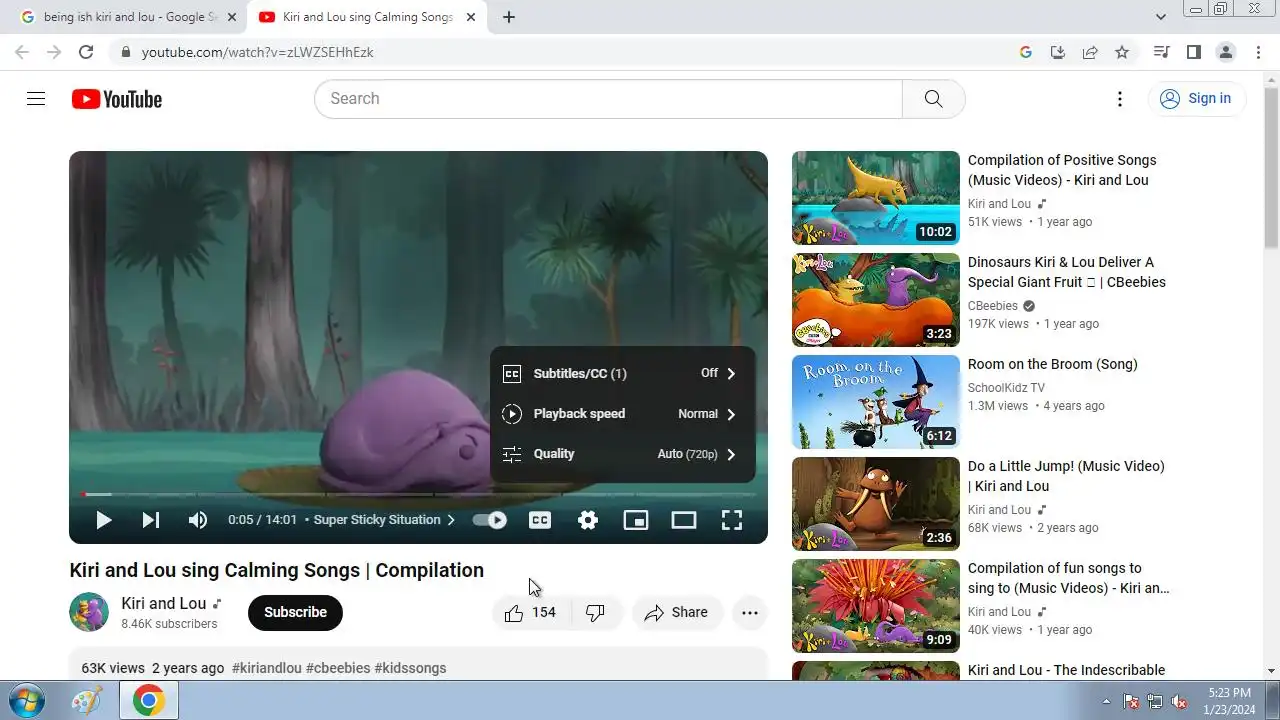Share this video
This screenshot has height=720, width=1280.
[x=677, y=613]
